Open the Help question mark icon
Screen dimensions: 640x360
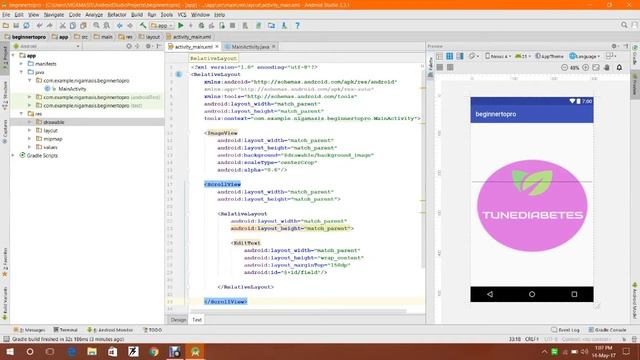click(298, 25)
